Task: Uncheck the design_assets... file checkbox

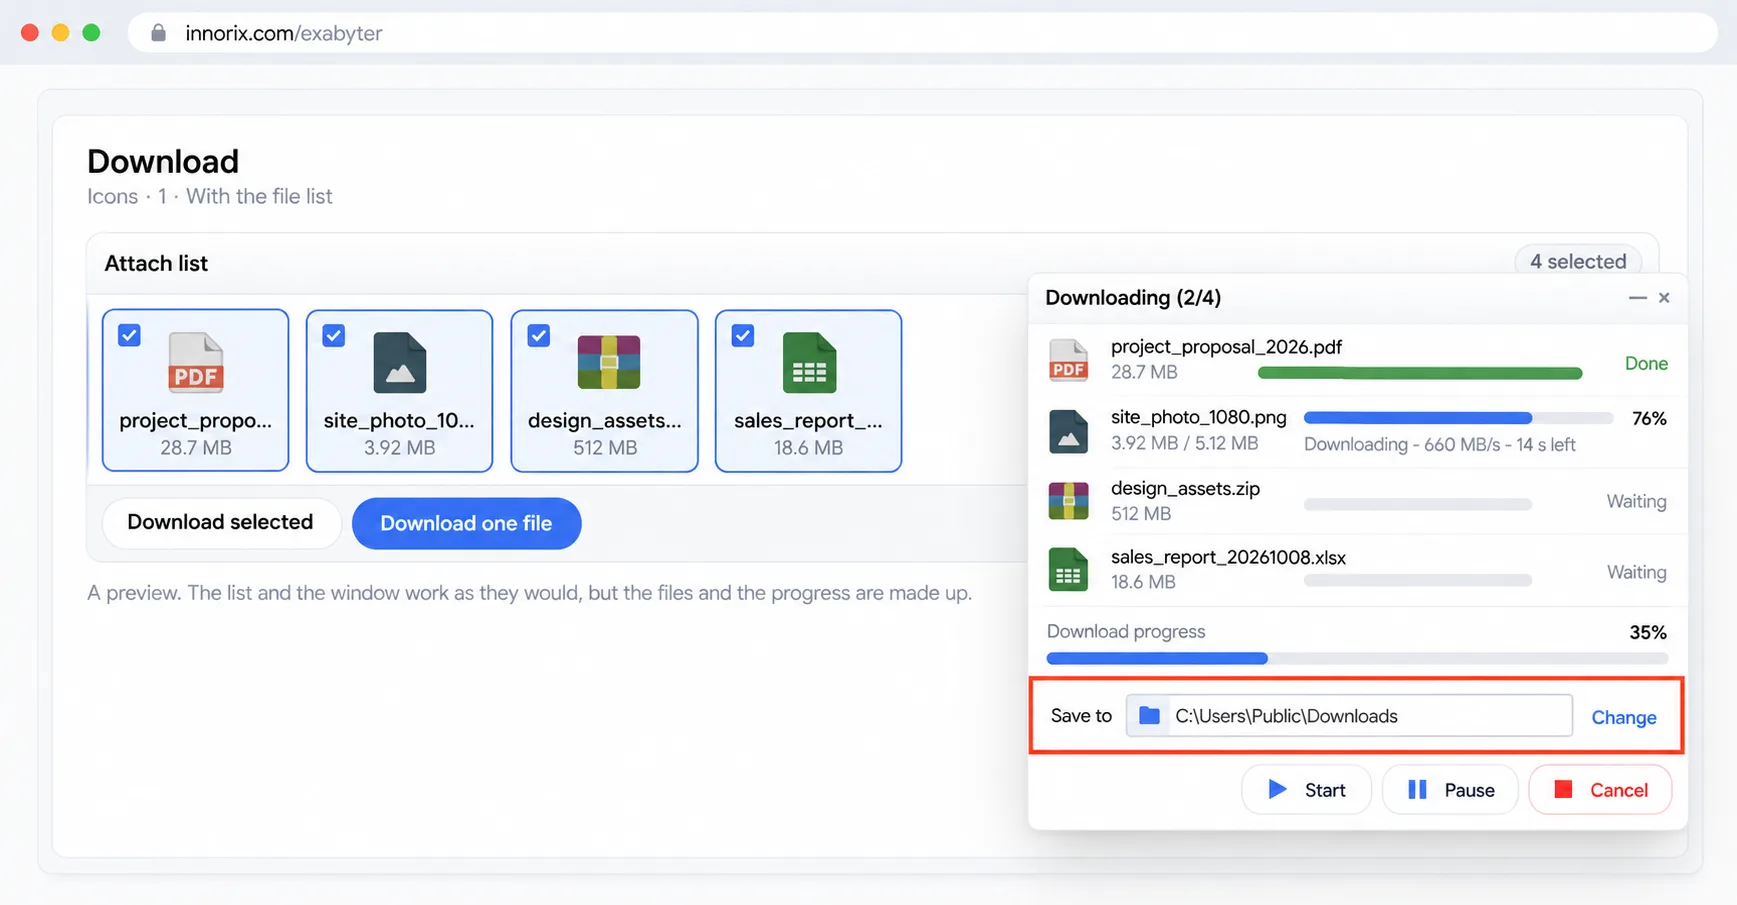Action: click(x=539, y=335)
